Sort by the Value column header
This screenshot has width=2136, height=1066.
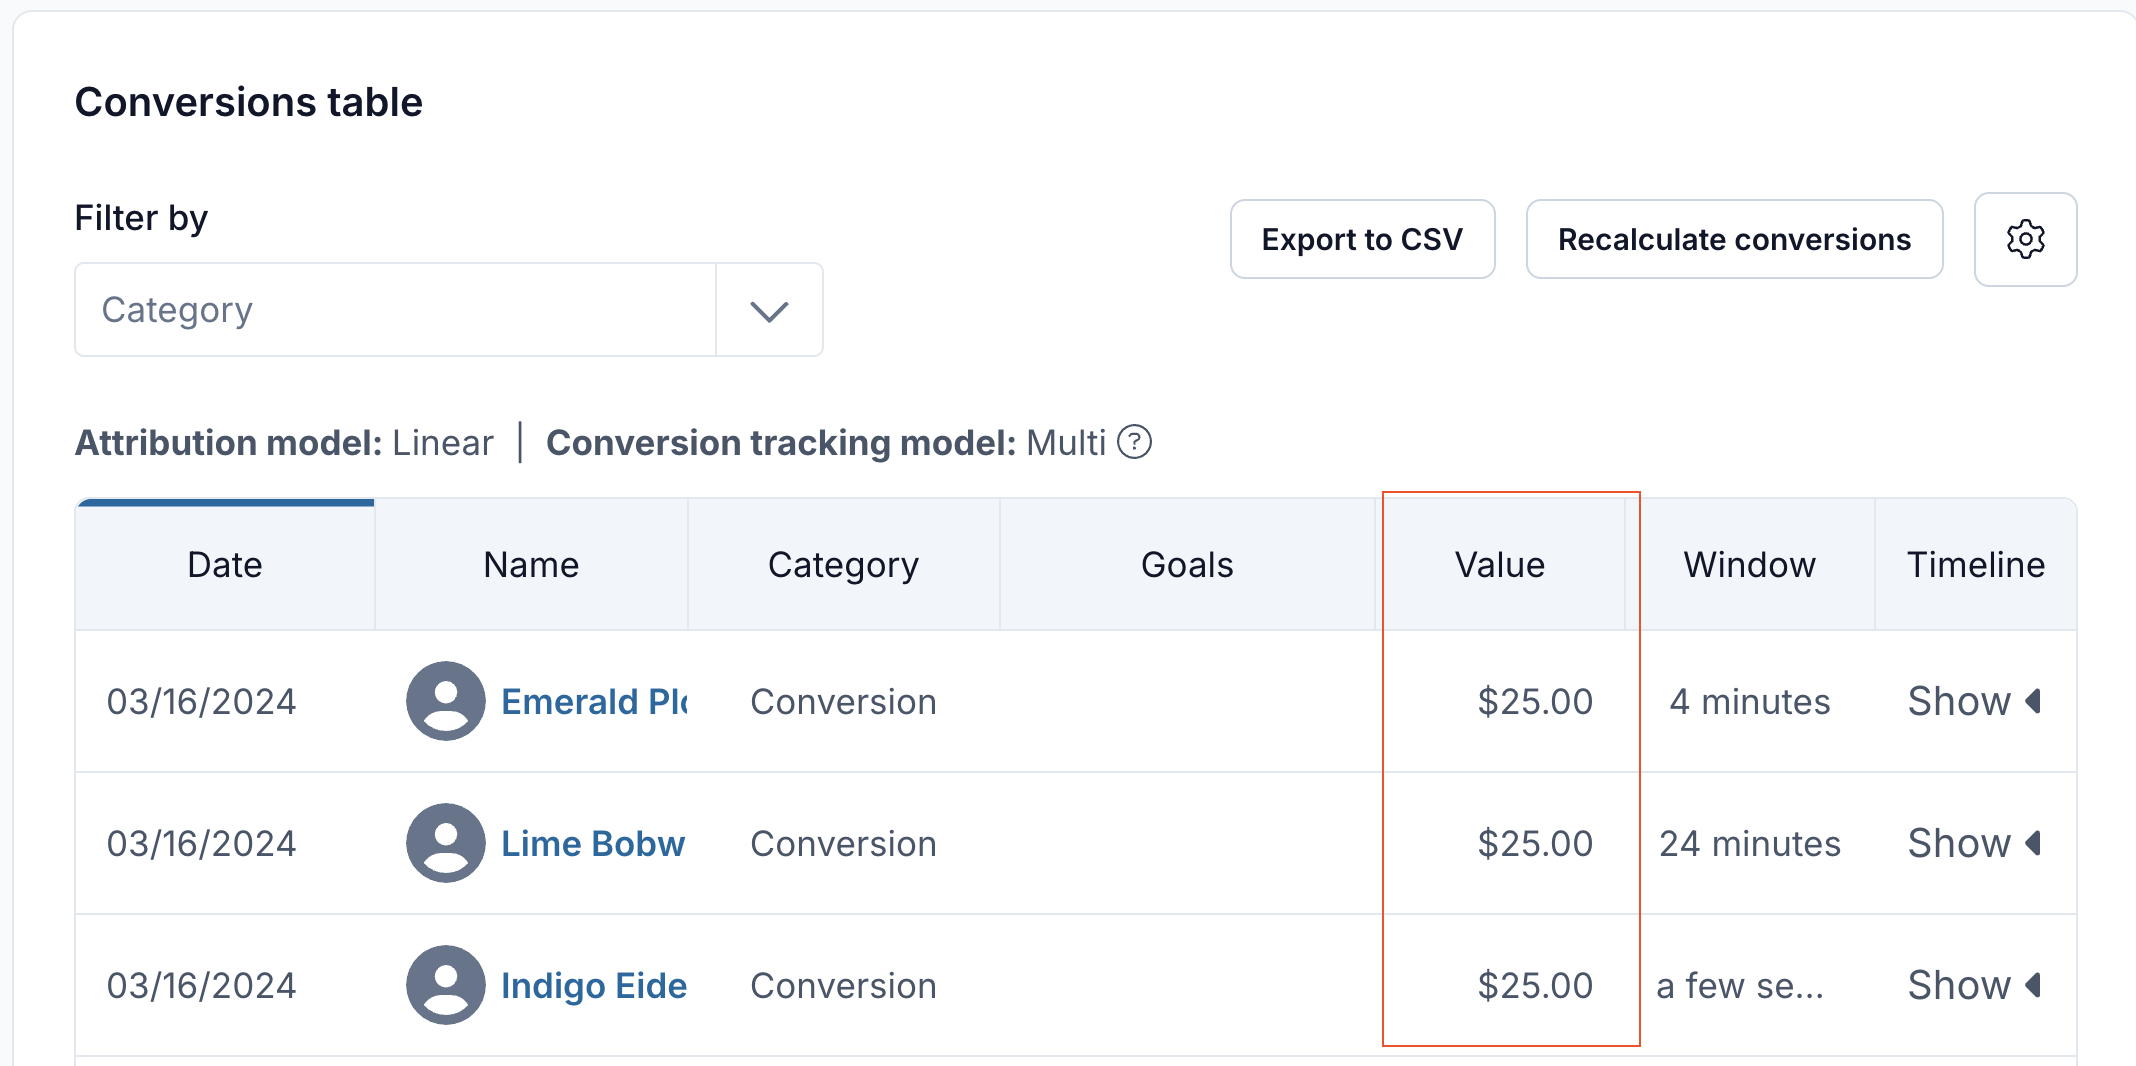click(x=1499, y=565)
